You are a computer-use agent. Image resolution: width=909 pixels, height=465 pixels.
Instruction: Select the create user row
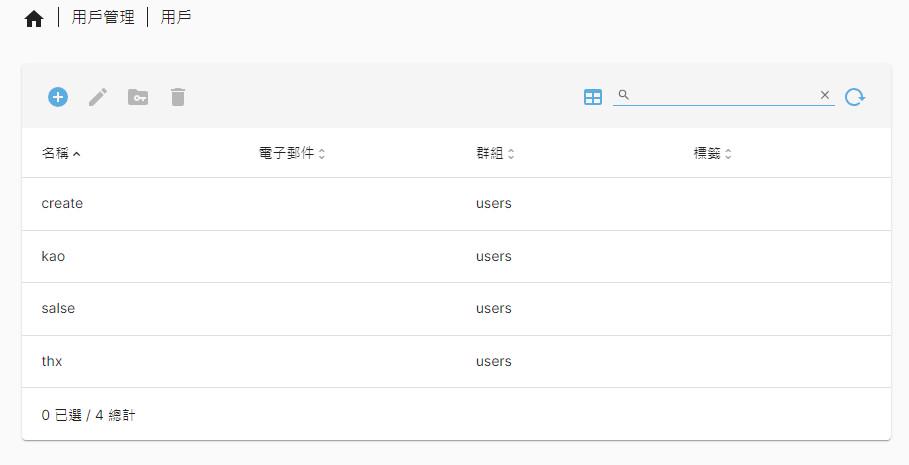click(456, 204)
